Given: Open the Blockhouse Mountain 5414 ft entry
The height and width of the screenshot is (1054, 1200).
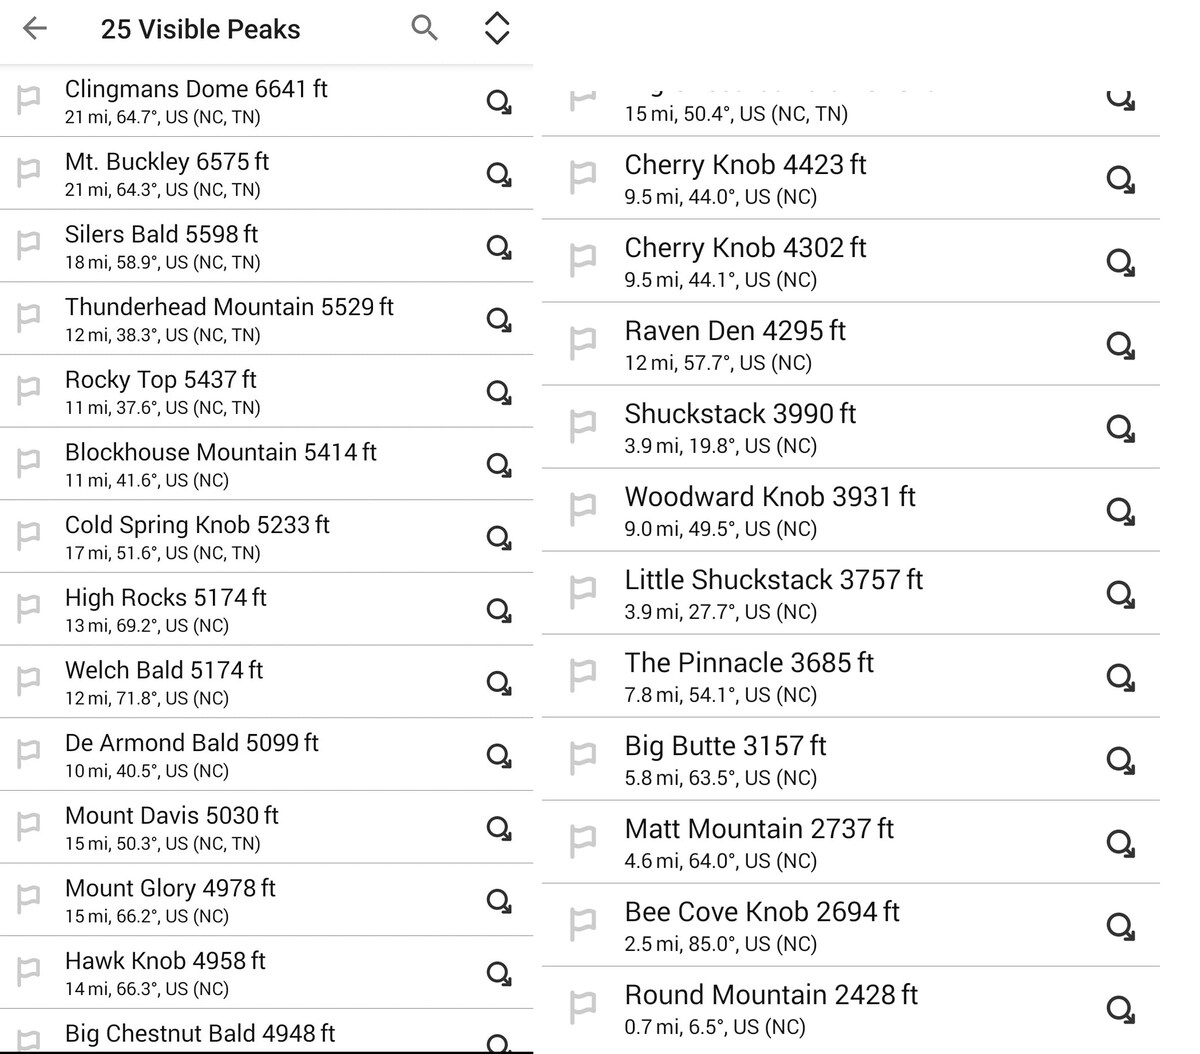Looking at the screenshot, I should point(220,464).
